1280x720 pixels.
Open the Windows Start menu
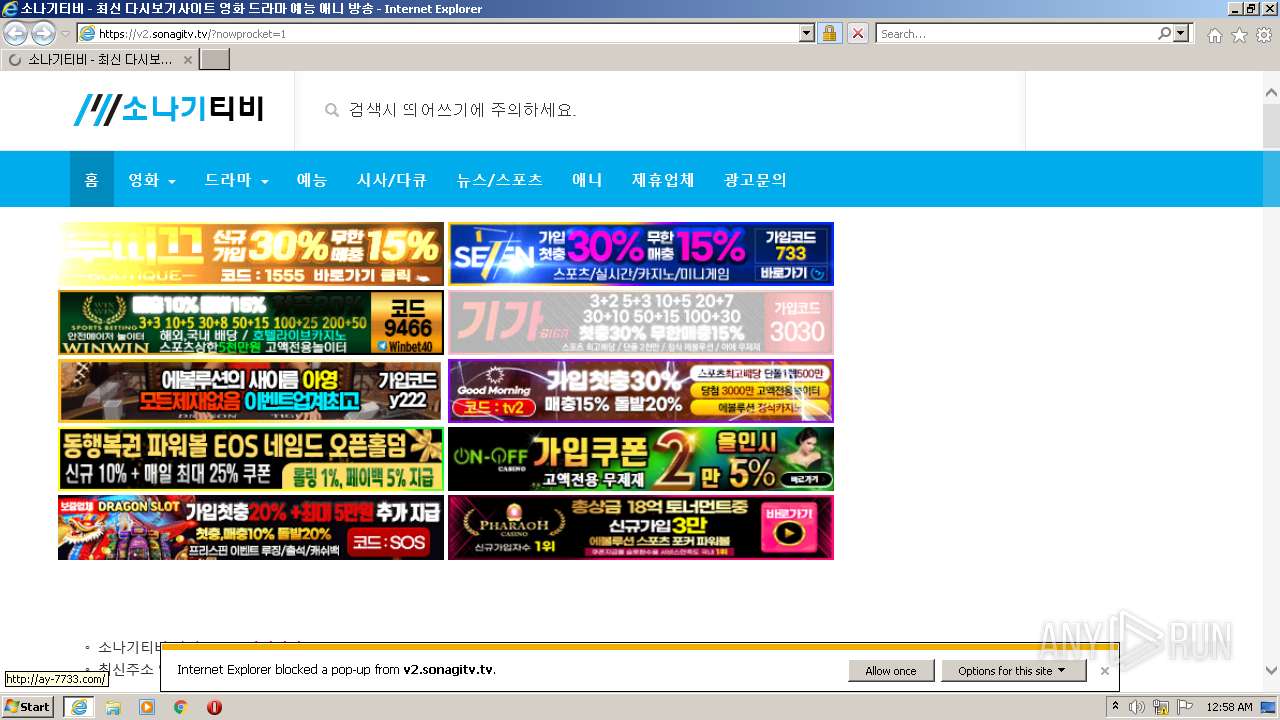28,707
